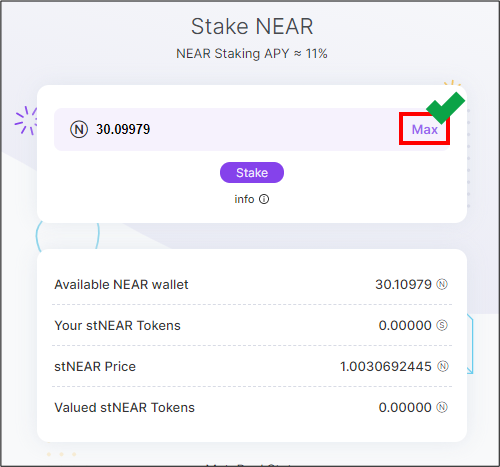This screenshot has height=467, width=500.
Task: Click the 30.10979 available balance value
Action: (403, 285)
